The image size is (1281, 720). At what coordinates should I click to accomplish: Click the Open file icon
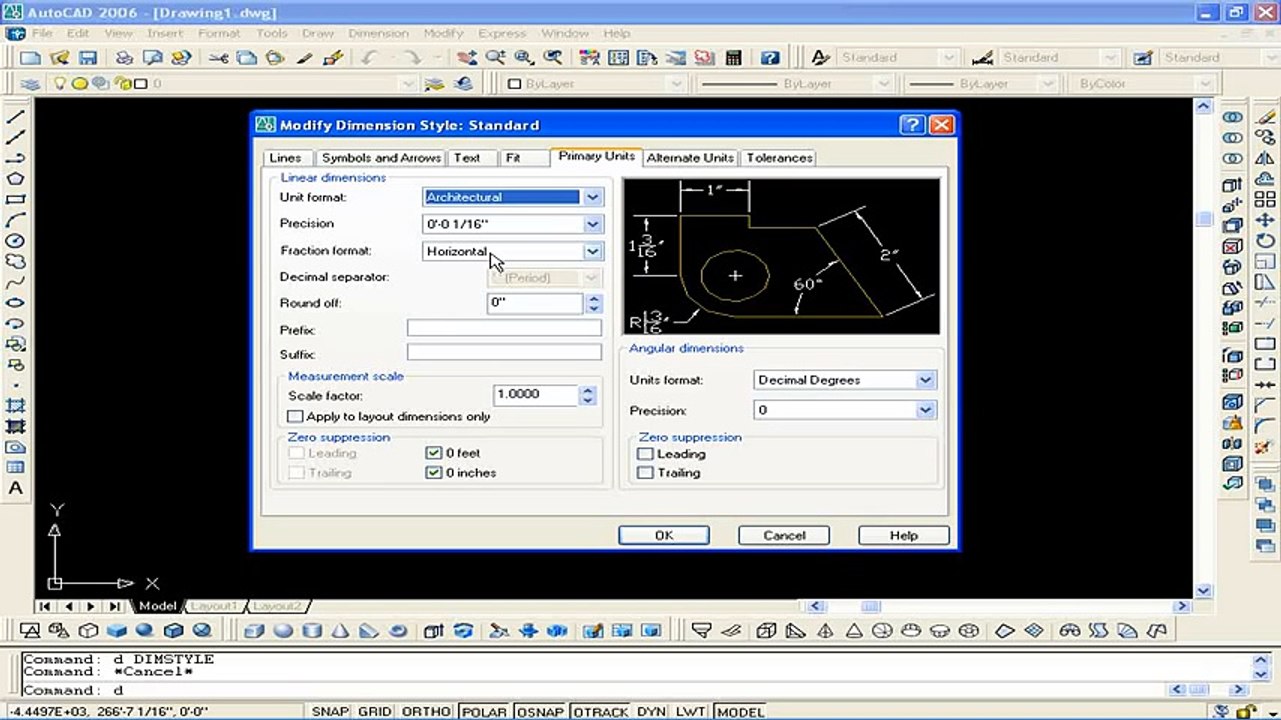[x=59, y=58]
